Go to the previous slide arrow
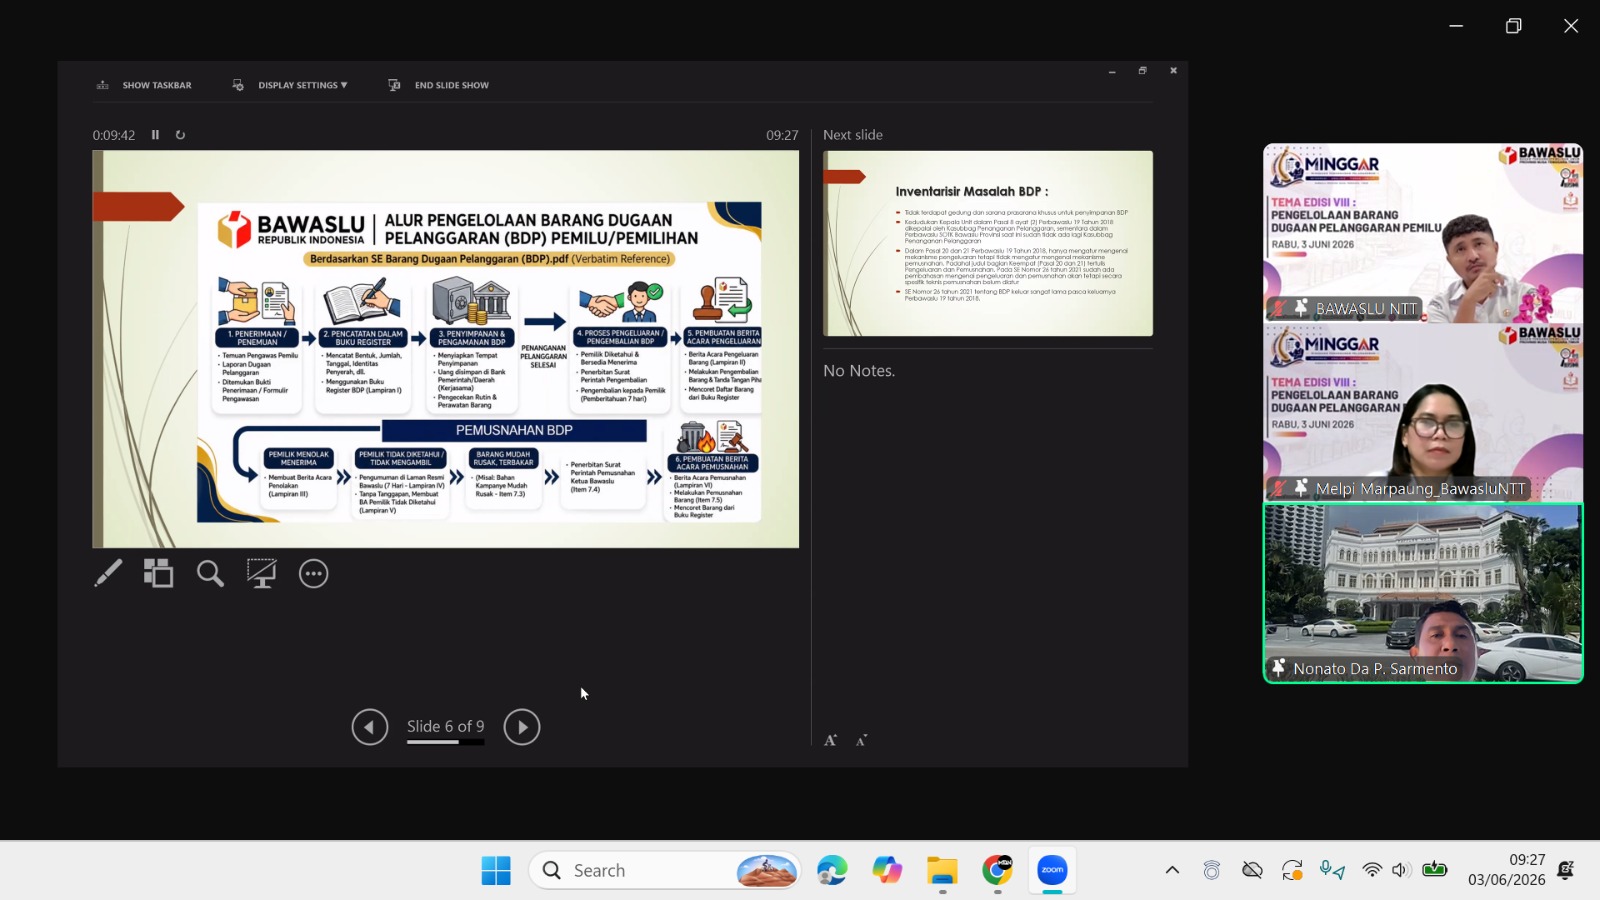Viewport: 1600px width, 900px height. coord(370,727)
